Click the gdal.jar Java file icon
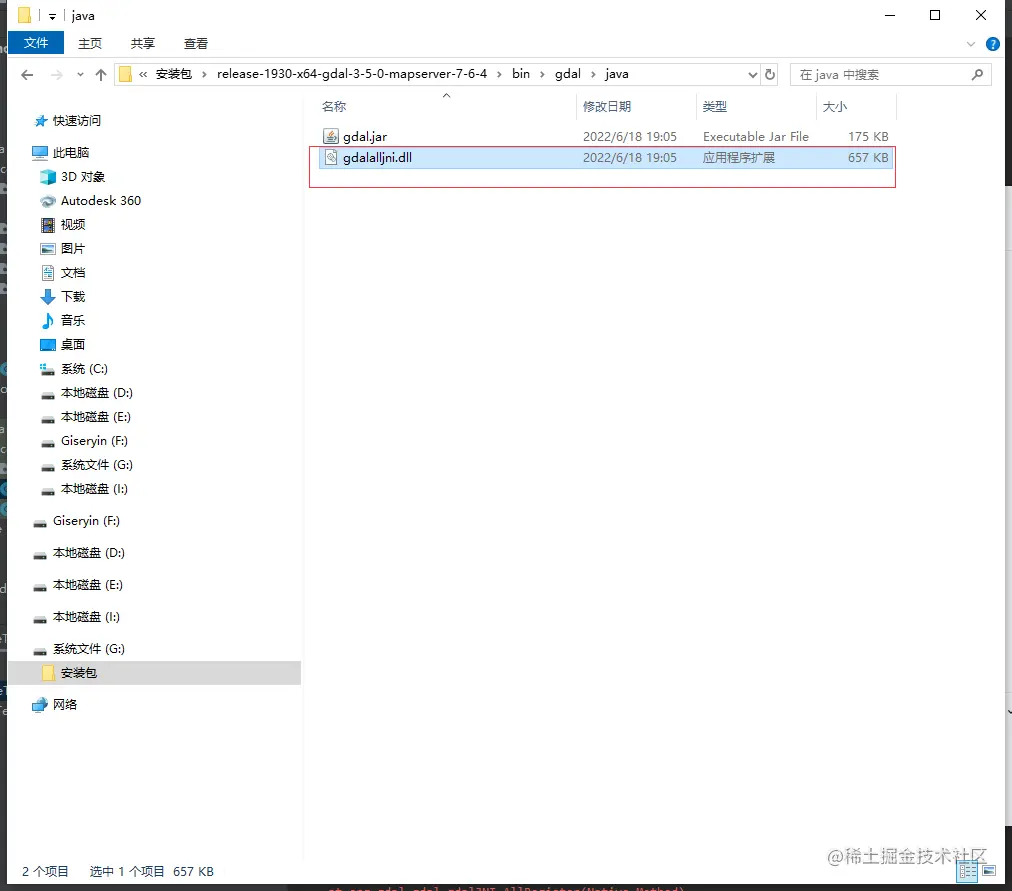The height and width of the screenshot is (891, 1012). coord(330,136)
